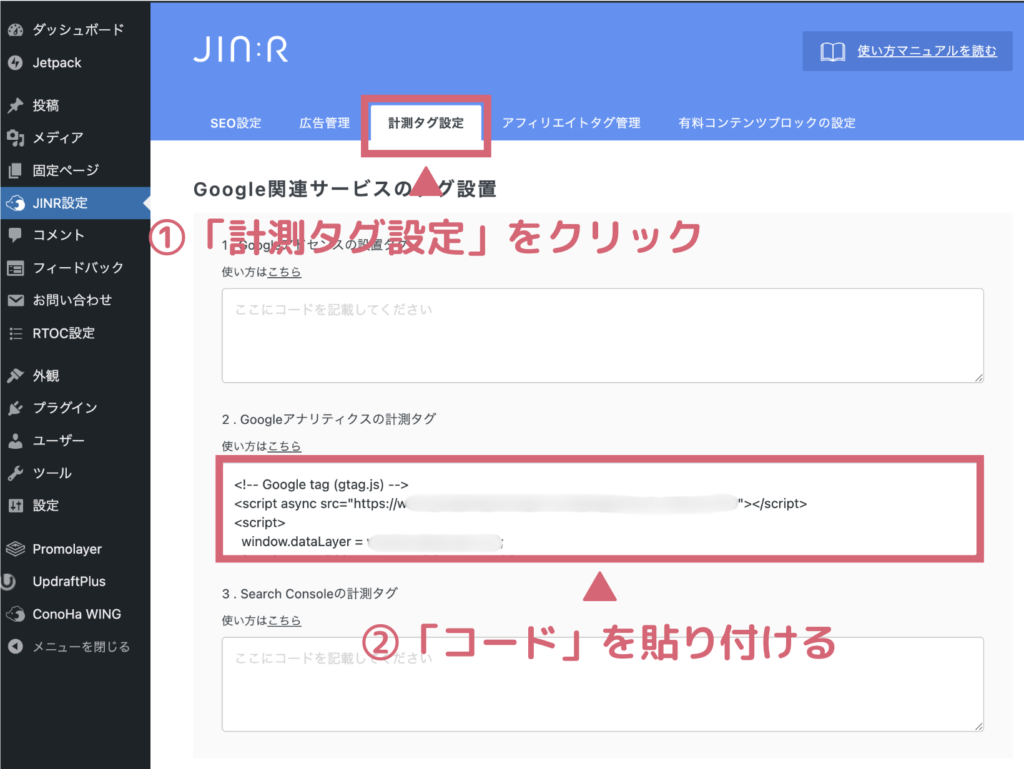Click the sliders icon beside 設定

click(x=16, y=505)
